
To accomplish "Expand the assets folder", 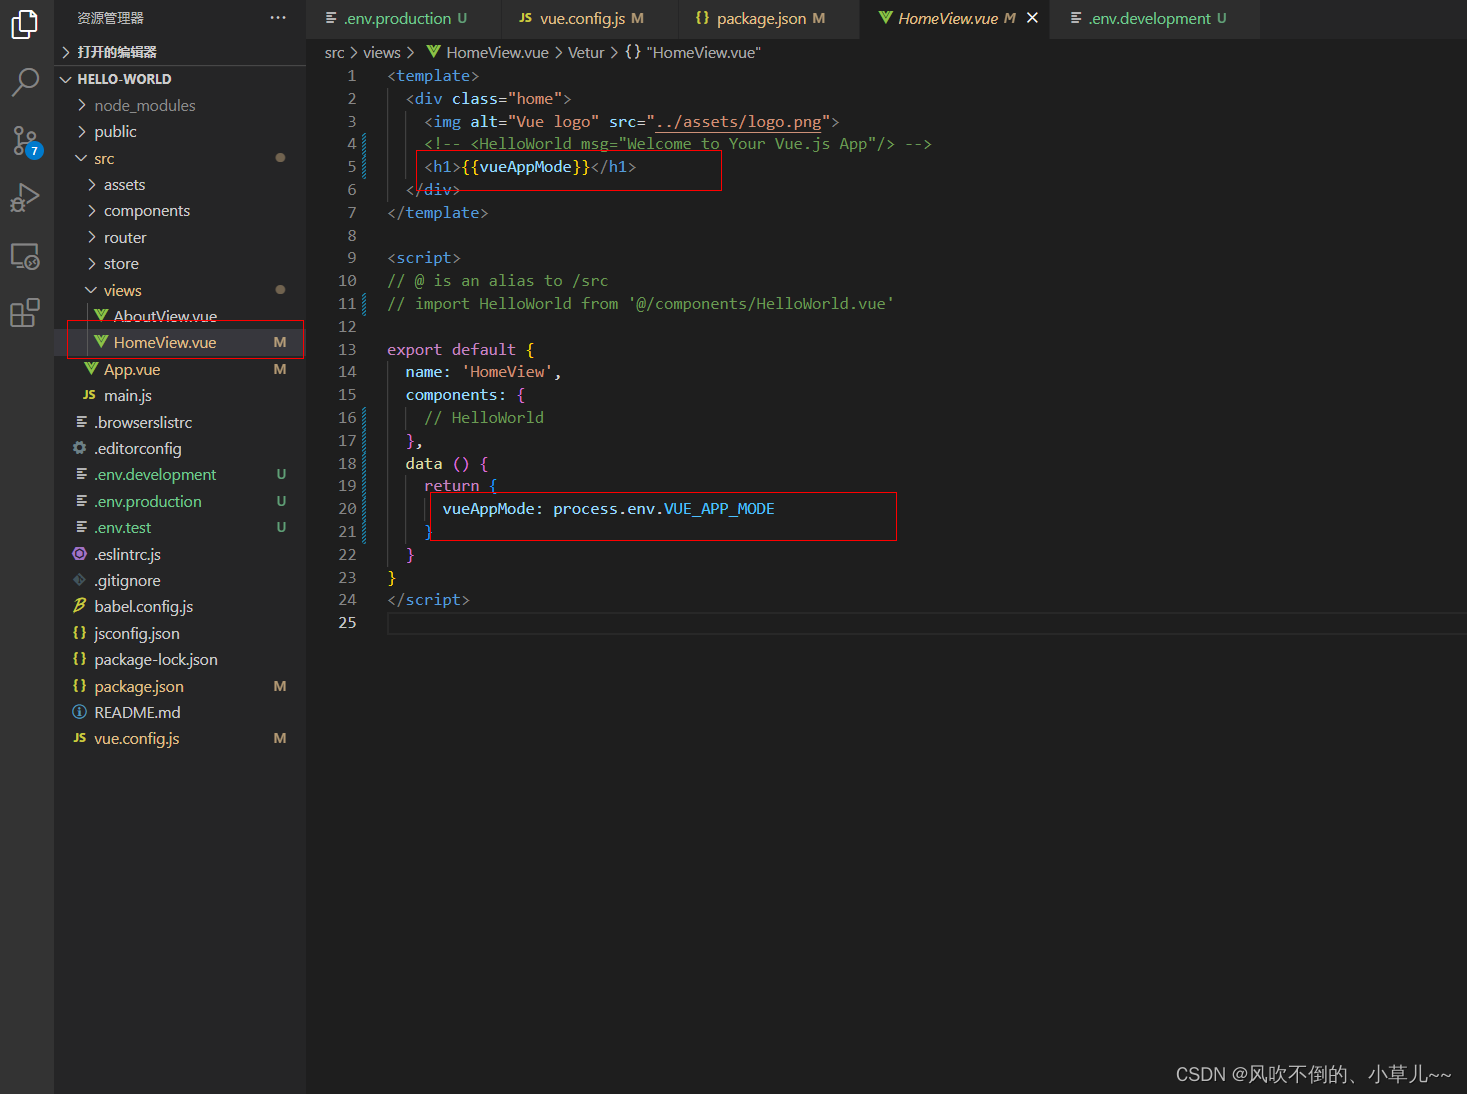I will [x=180, y=185].
